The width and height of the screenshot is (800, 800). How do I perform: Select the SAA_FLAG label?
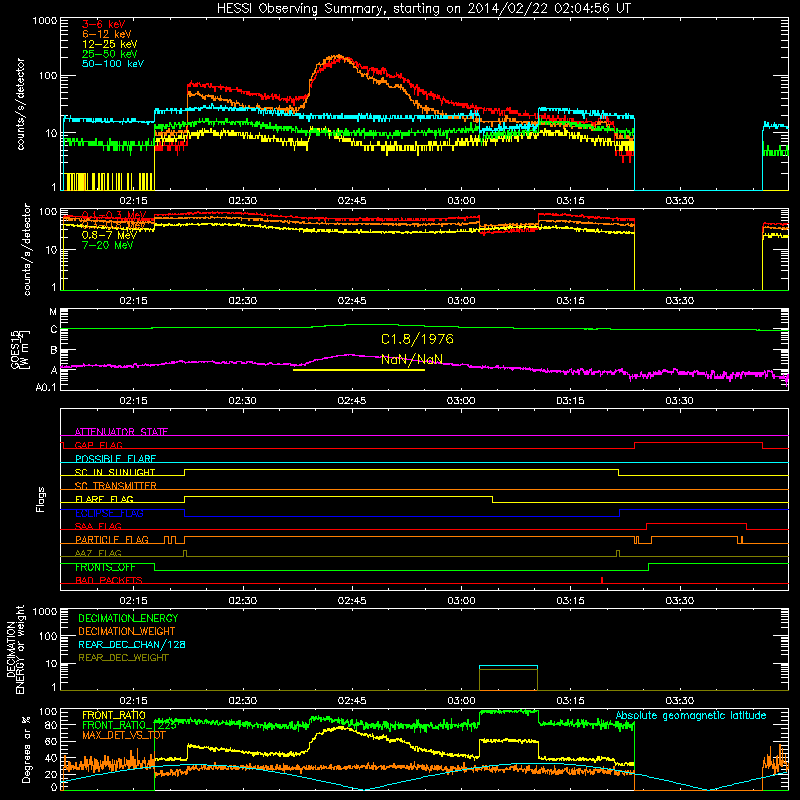point(98,526)
